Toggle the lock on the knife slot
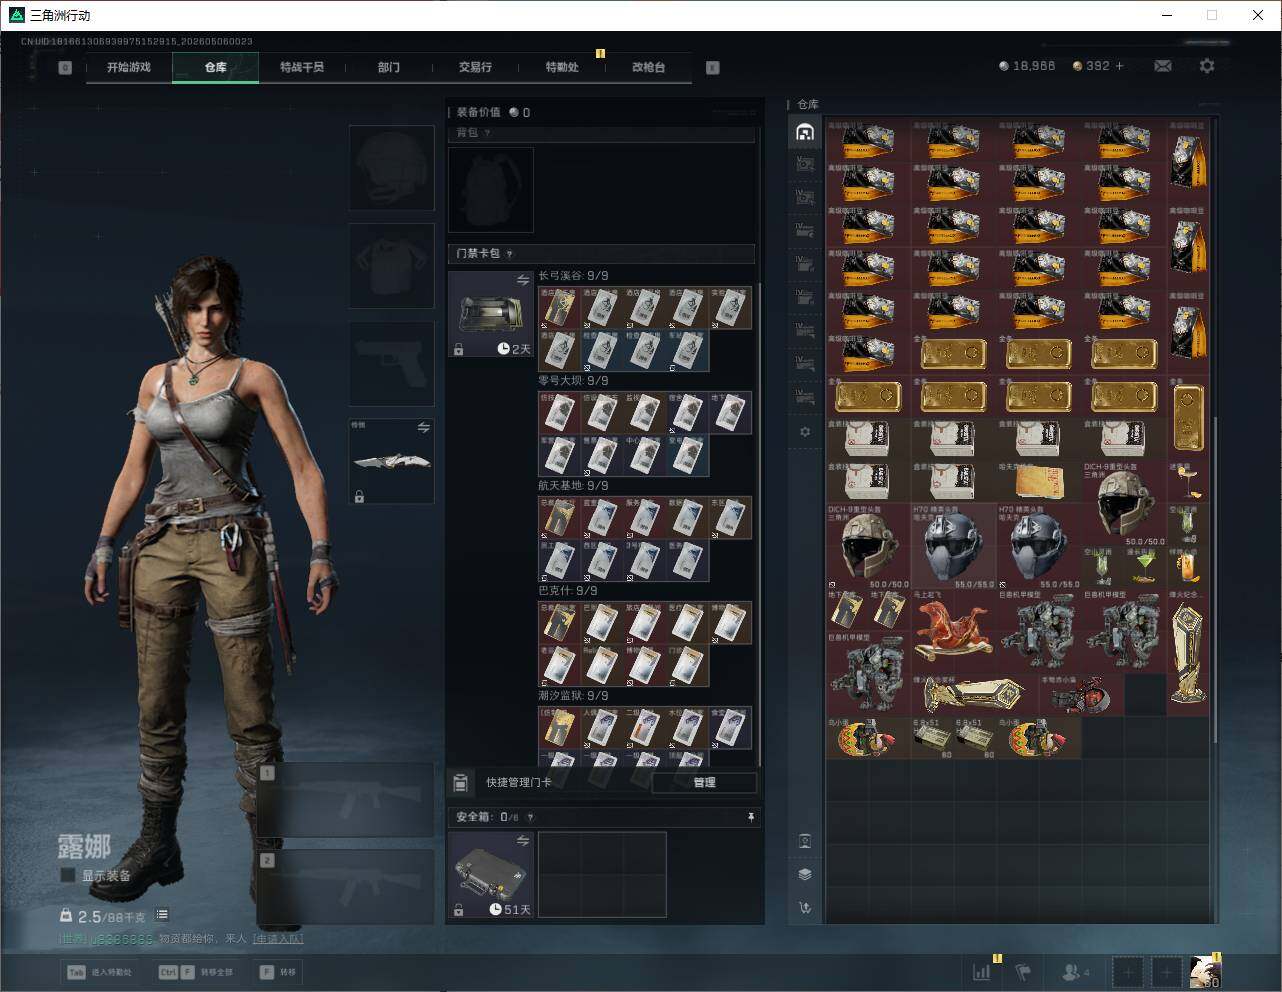The height and width of the screenshot is (992, 1282). pyautogui.click(x=359, y=496)
